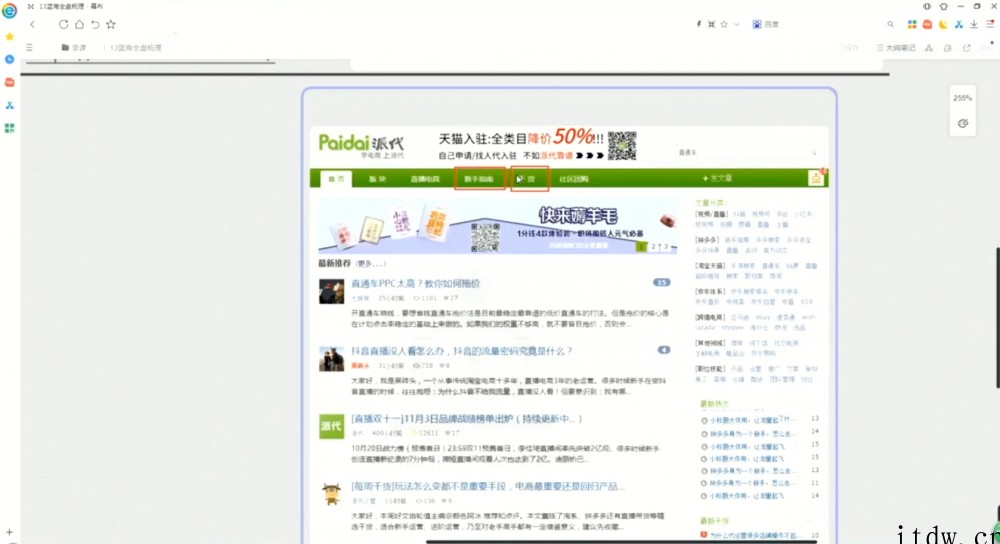Click comment count badge 15
This screenshot has width=1000, height=544.
[x=661, y=282]
